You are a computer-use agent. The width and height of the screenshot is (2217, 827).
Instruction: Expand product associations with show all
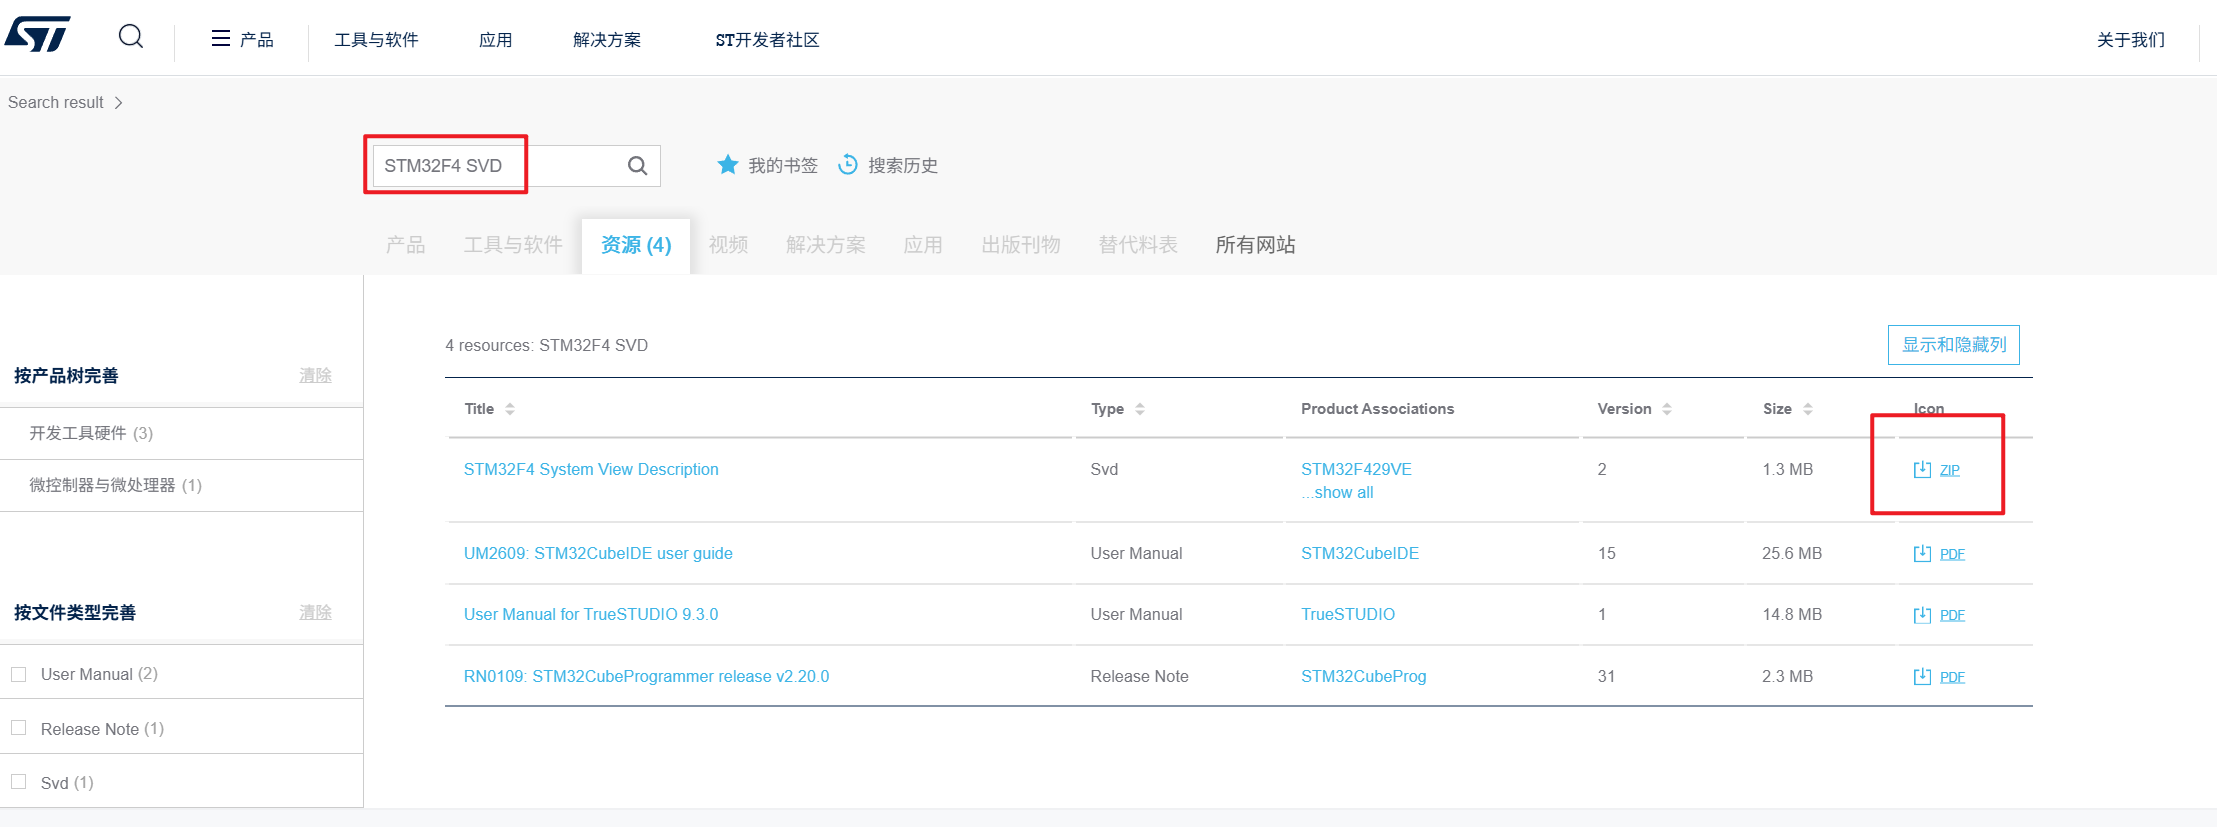(1337, 492)
